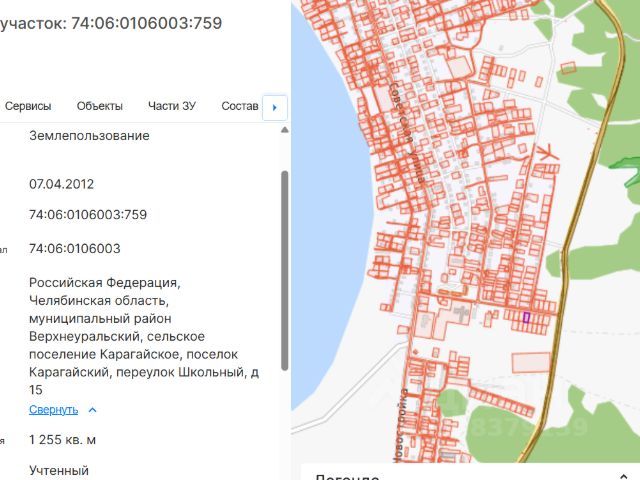The height and width of the screenshot is (480, 640).
Task: Collapse address with the Свернуть link
Action: point(53,409)
